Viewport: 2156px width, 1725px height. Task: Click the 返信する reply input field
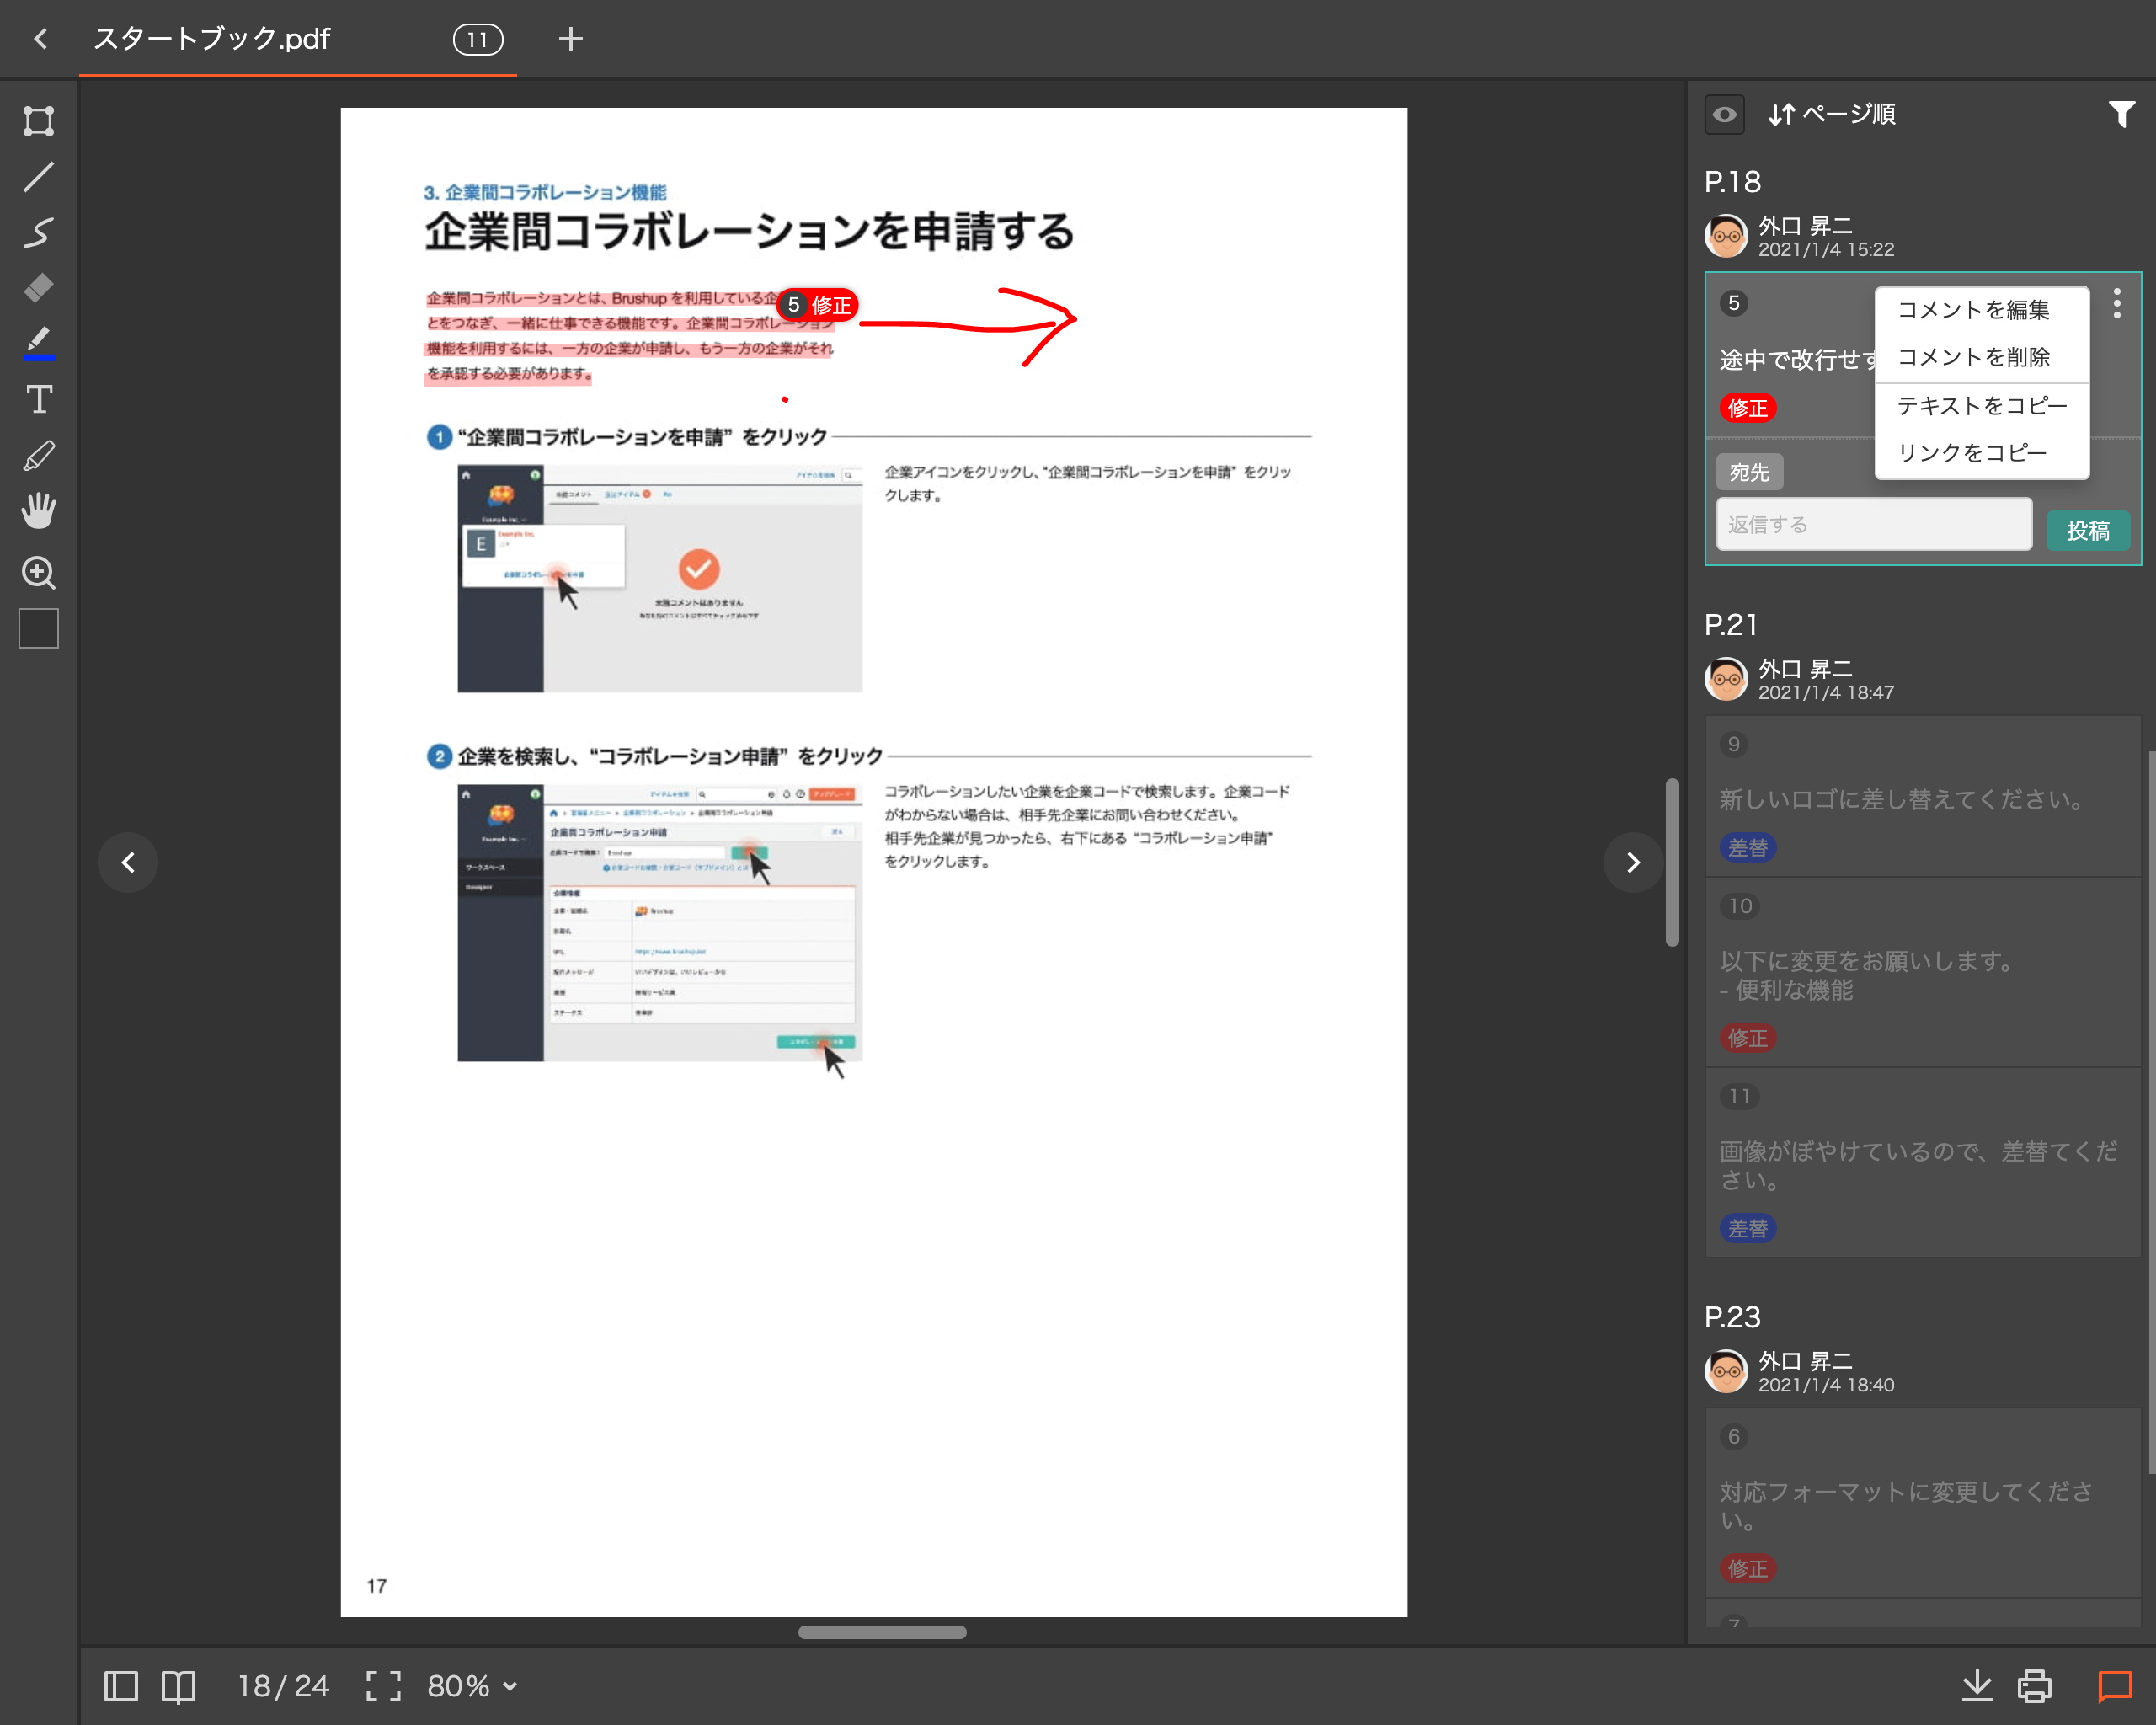pyautogui.click(x=1873, y=525)
